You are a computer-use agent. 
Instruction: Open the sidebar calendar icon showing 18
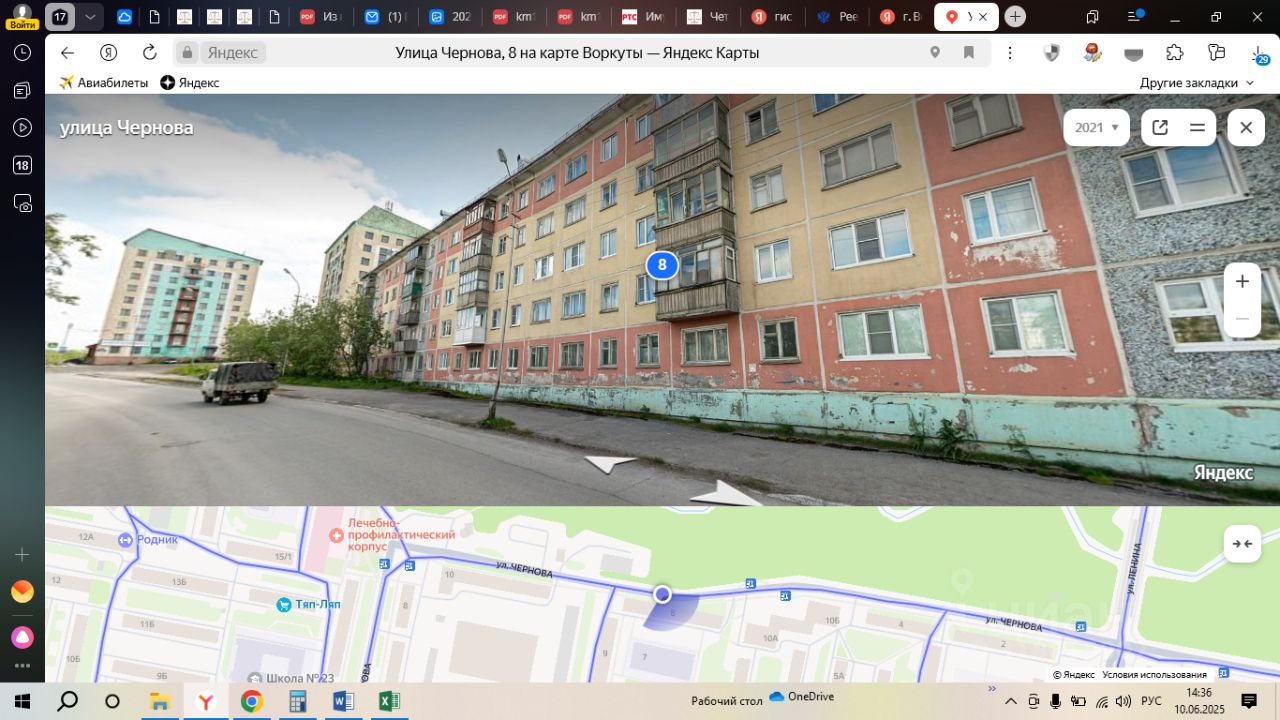click(x=22, y=165)
